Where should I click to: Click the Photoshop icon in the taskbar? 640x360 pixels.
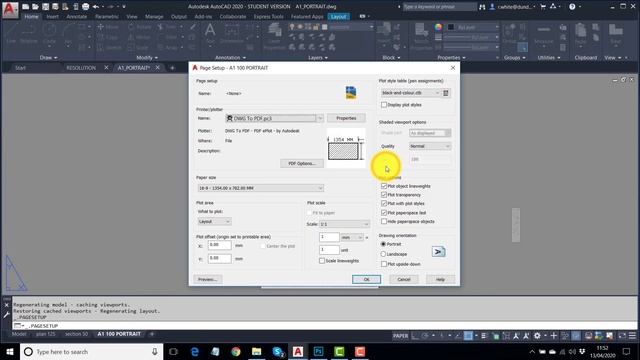318,351
